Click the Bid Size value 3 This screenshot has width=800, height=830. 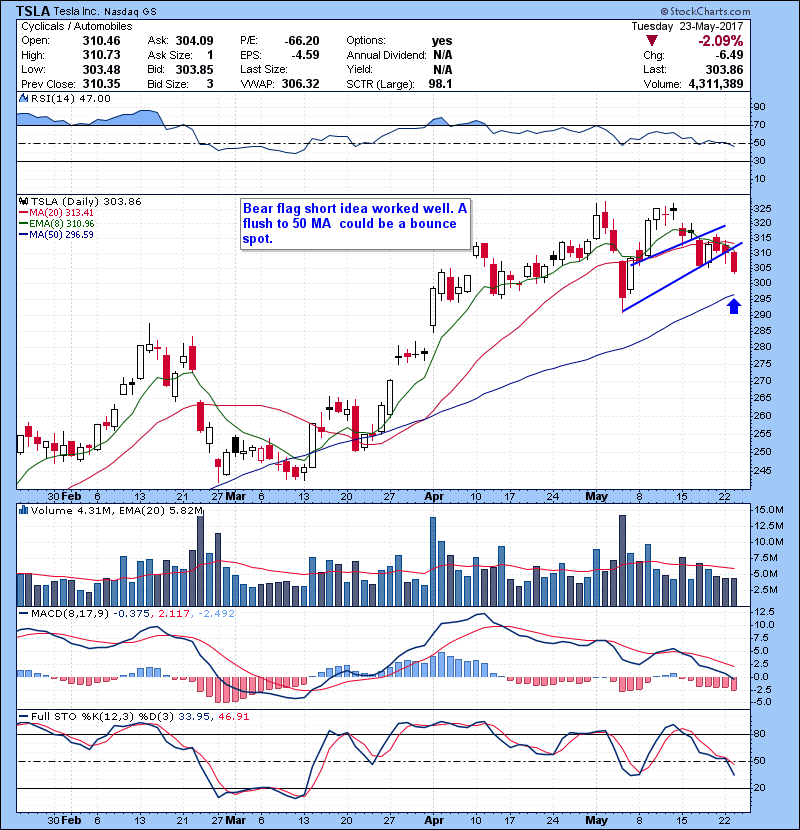pos(210,84)
